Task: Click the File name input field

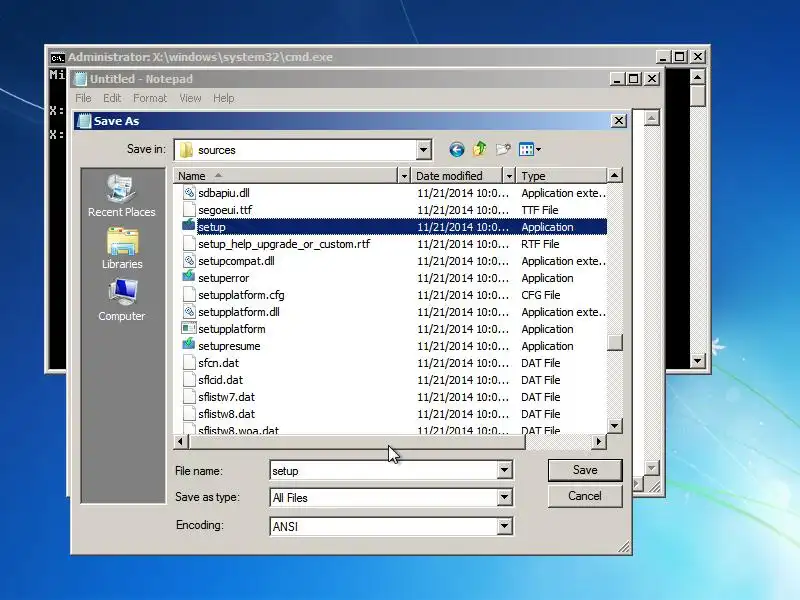Action: [x=384, y=470]
